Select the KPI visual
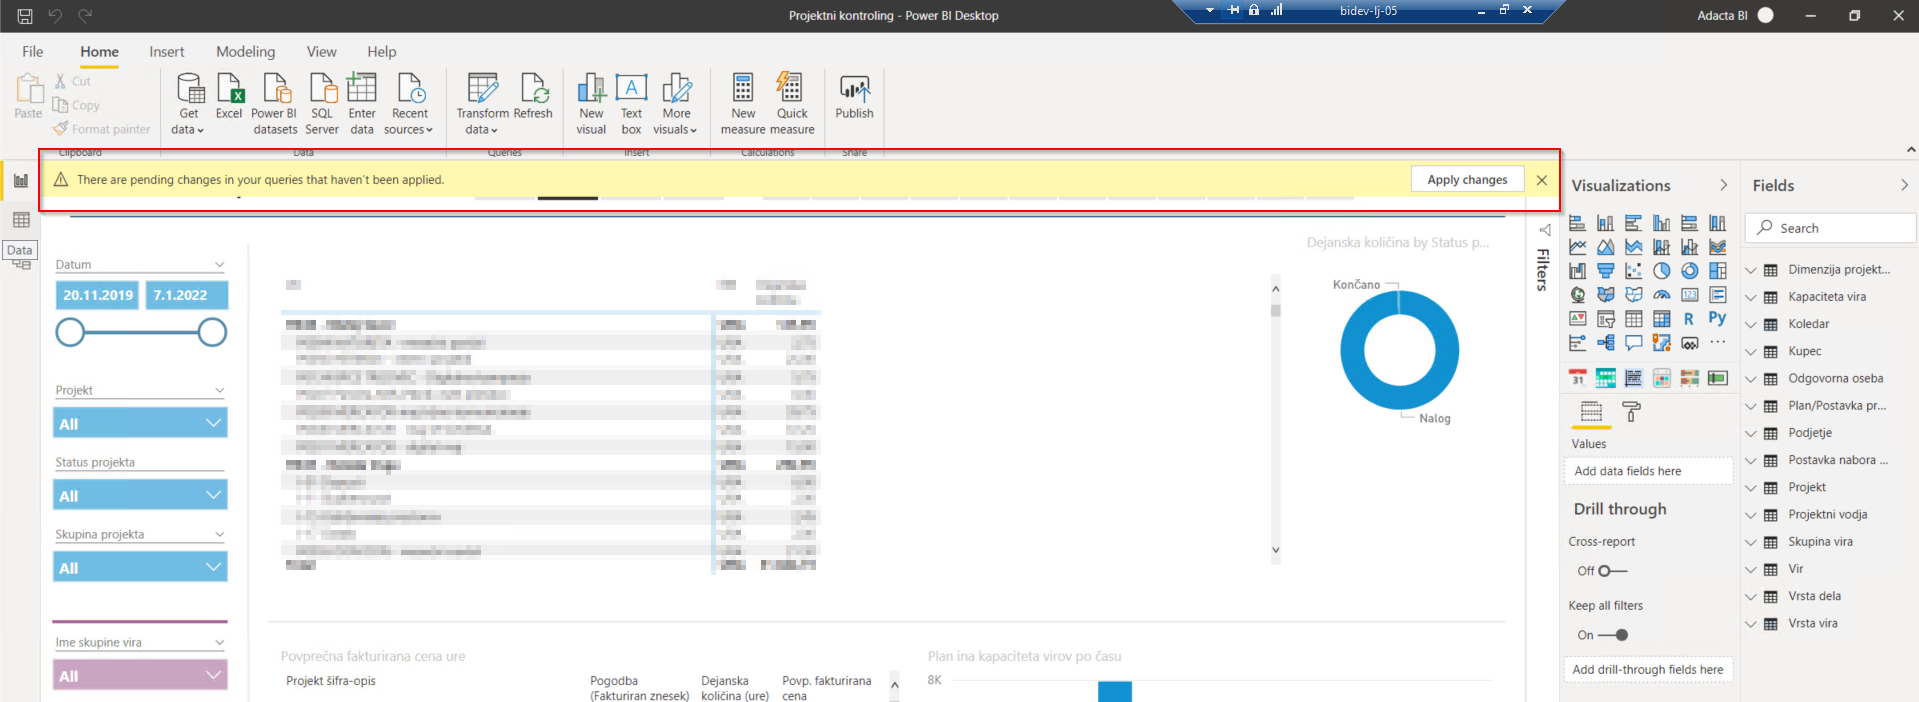This screenshot has width=1919, height=702. pyautogui.click(x=1577, y=319)
